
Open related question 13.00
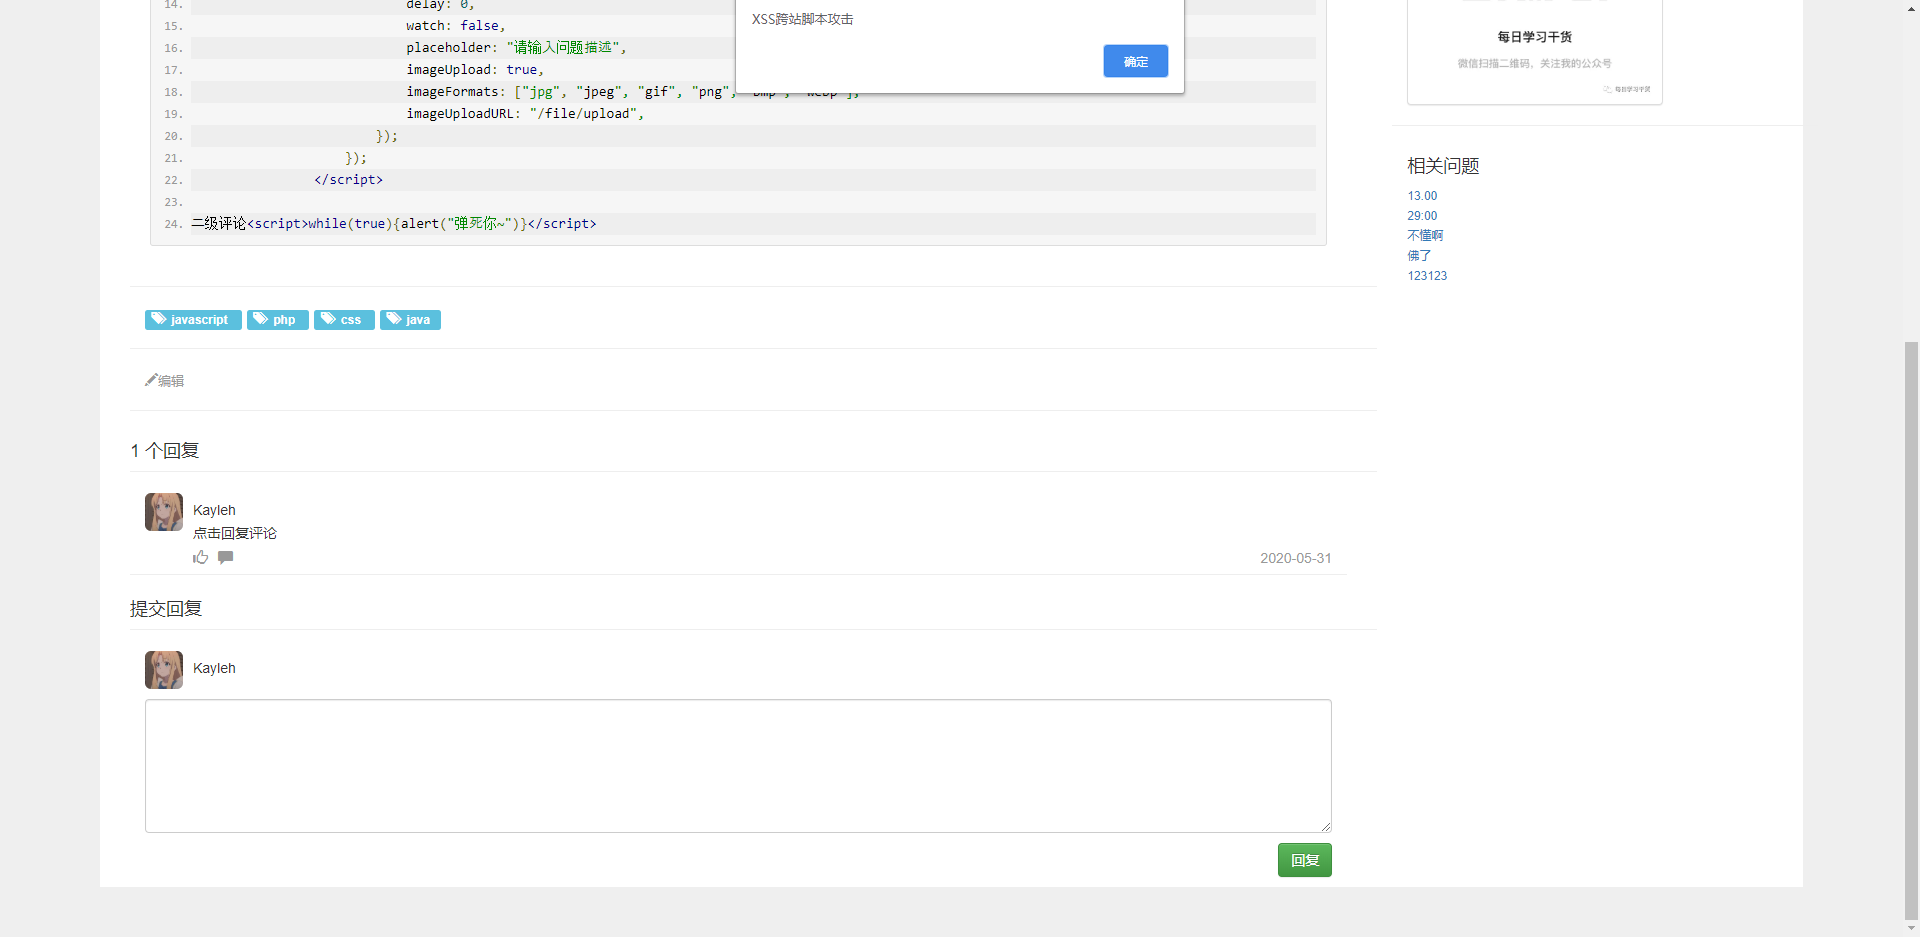coord(1422,196)
